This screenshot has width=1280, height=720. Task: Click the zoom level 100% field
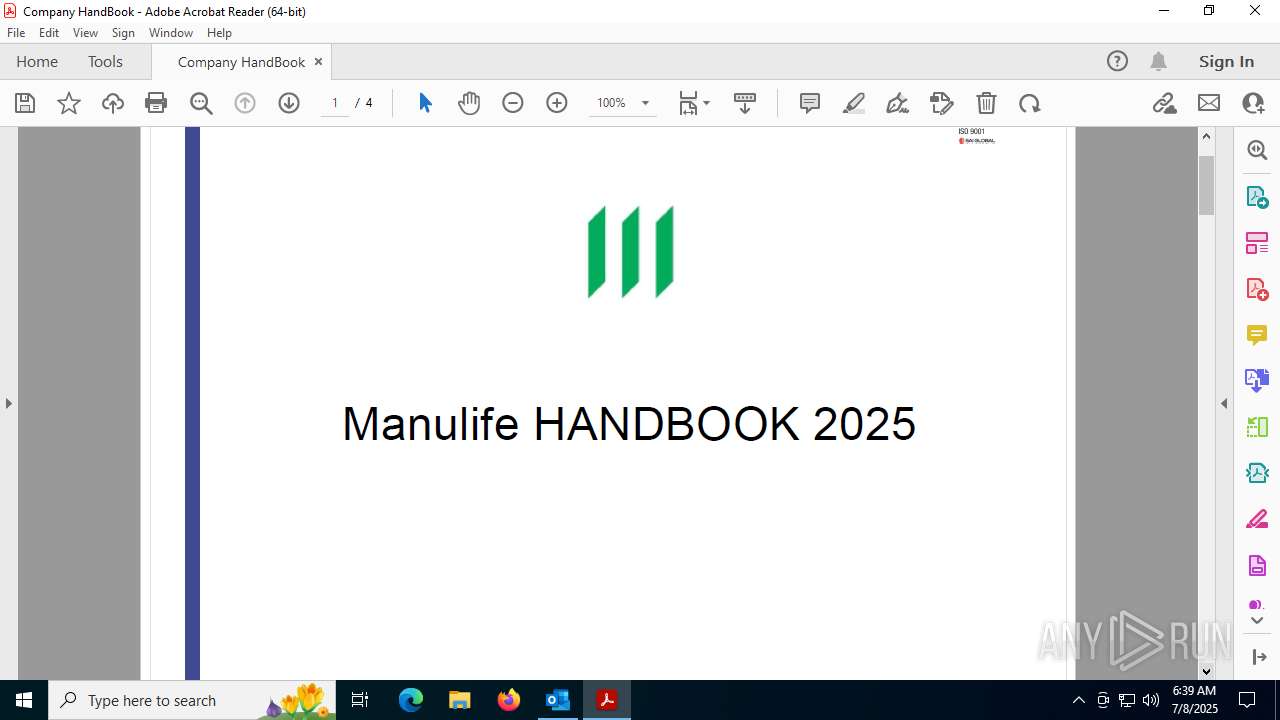[611, 103]
